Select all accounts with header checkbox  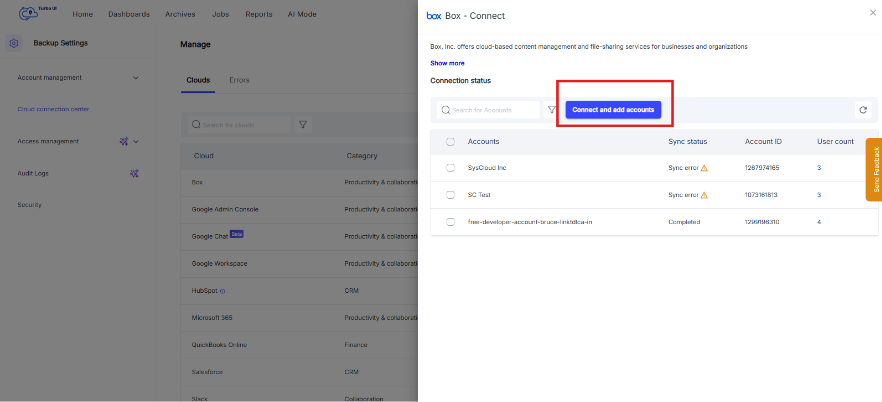(450, 142)
